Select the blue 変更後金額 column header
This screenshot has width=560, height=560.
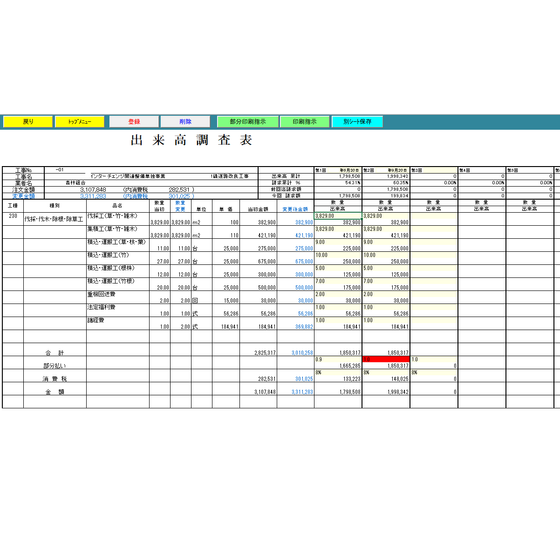pos(295,209)
